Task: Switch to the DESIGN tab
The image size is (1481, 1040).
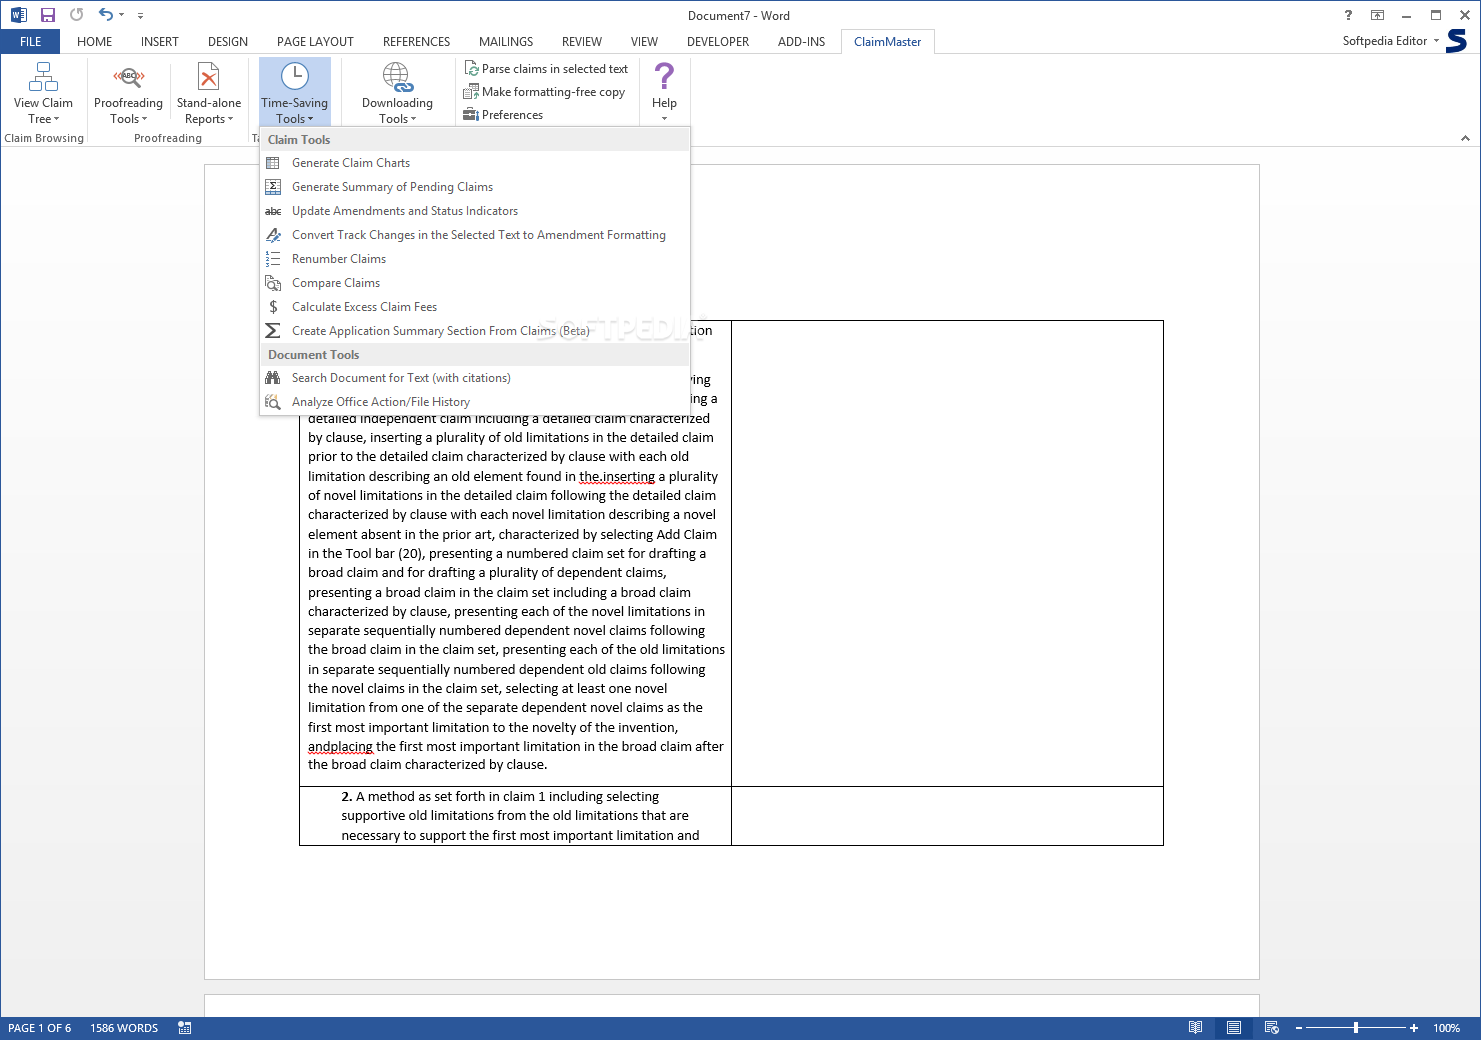Action: point(228,42)
